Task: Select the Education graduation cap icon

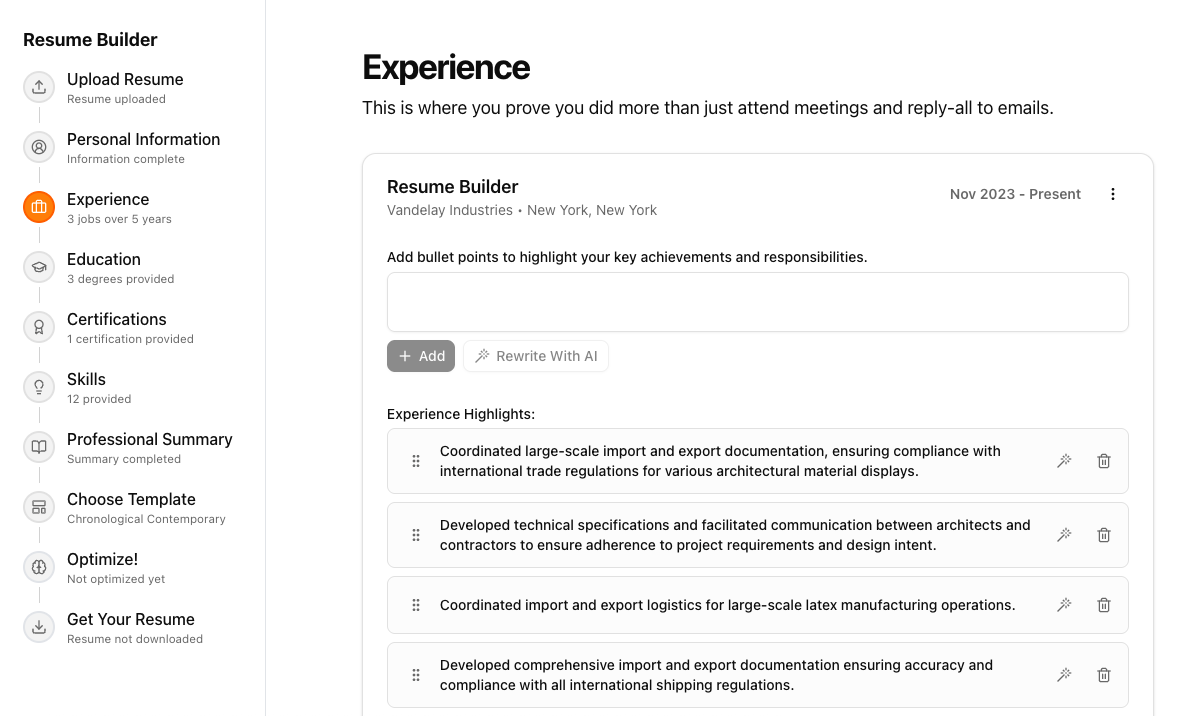Action: click(x=38, y=267)
